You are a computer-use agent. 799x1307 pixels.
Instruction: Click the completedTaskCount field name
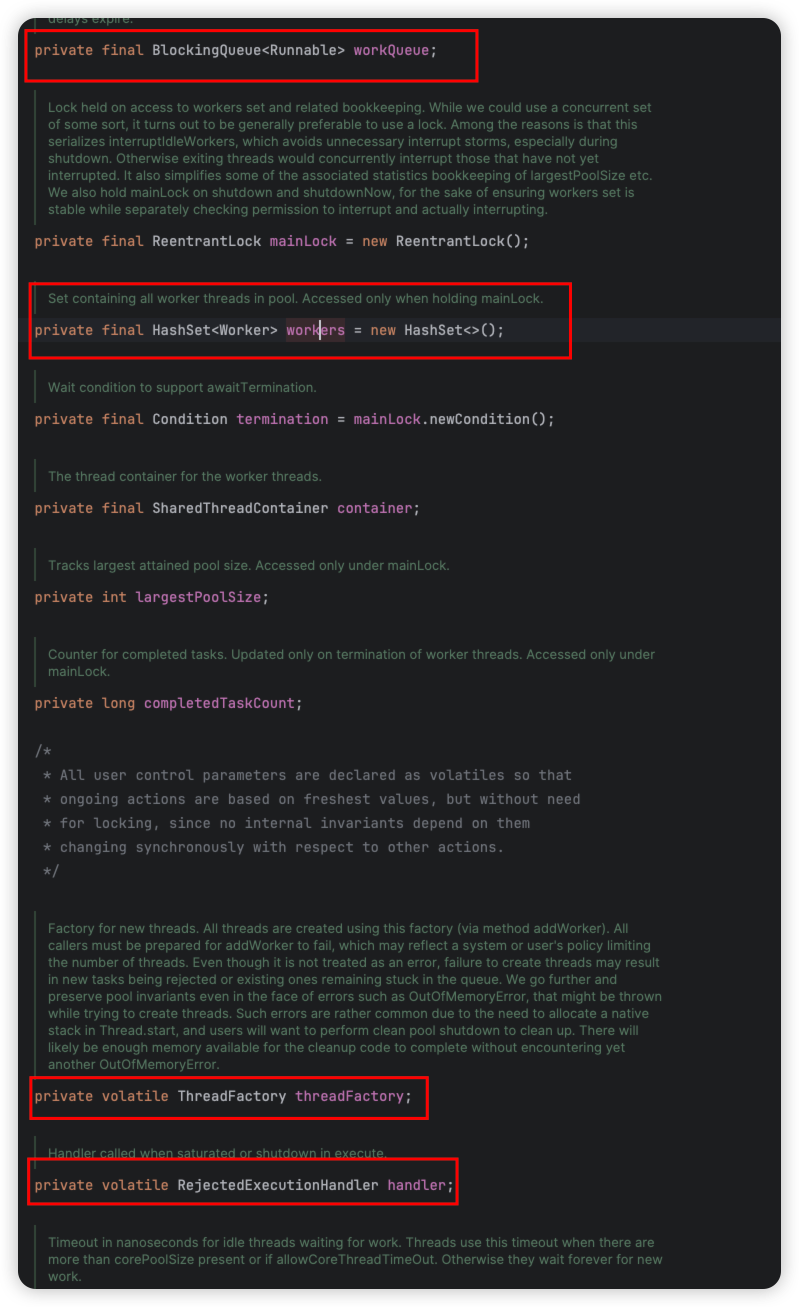click(x=219, y=703)
